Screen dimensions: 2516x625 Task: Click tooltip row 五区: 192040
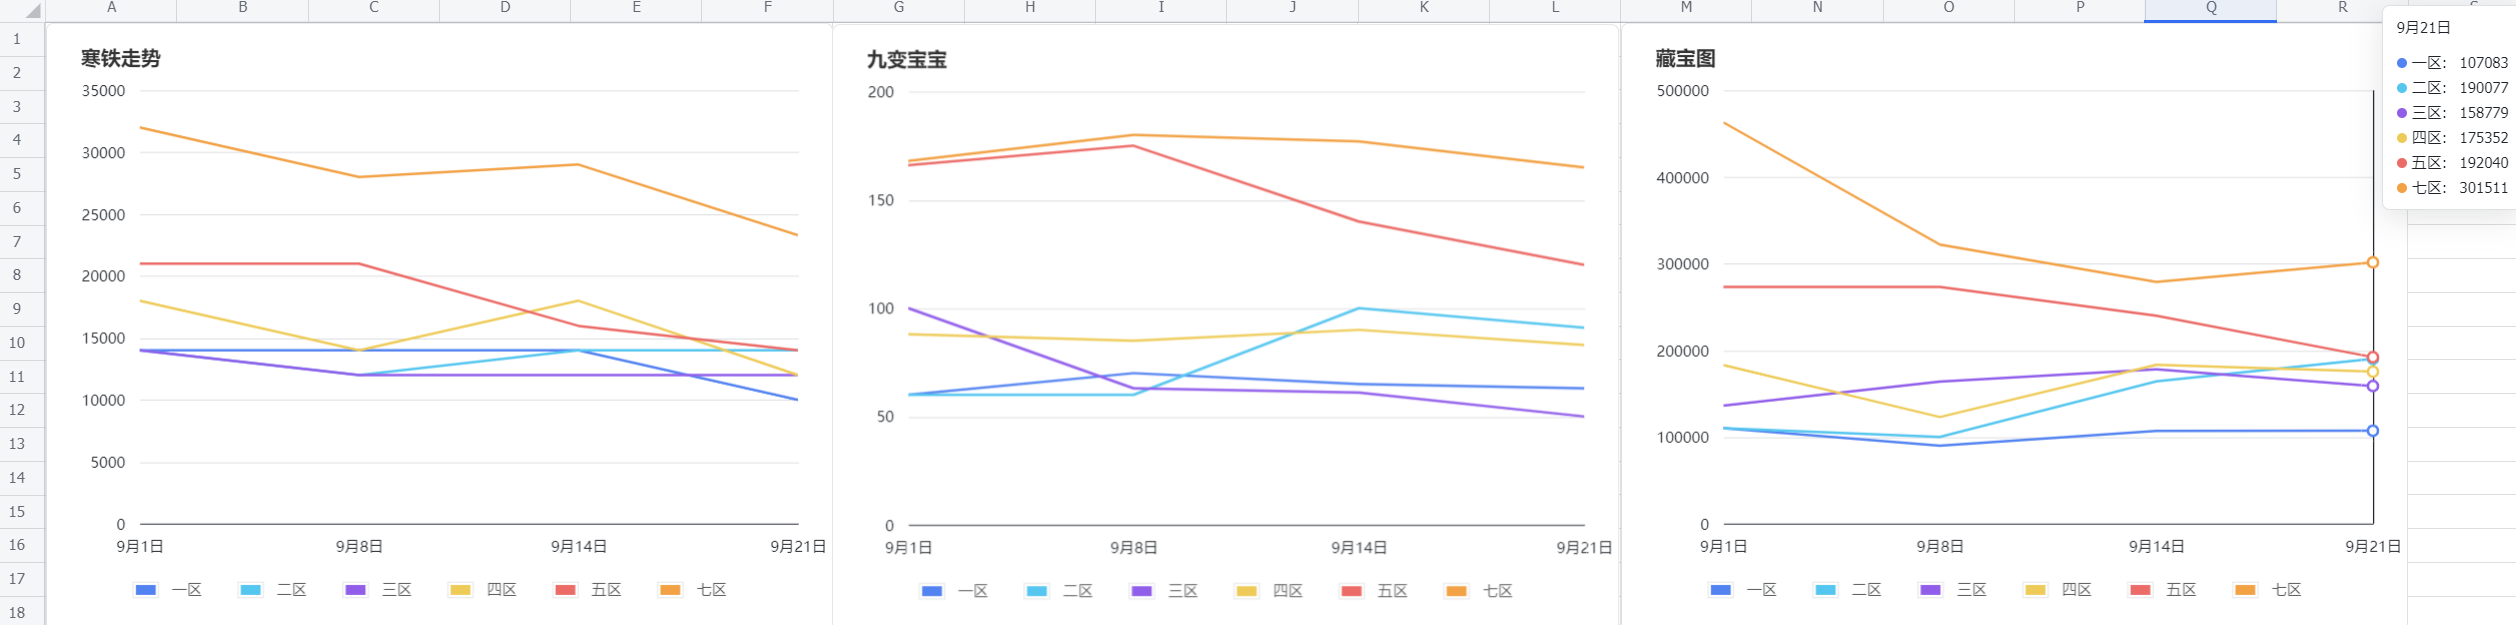(x=2452, y=163)
